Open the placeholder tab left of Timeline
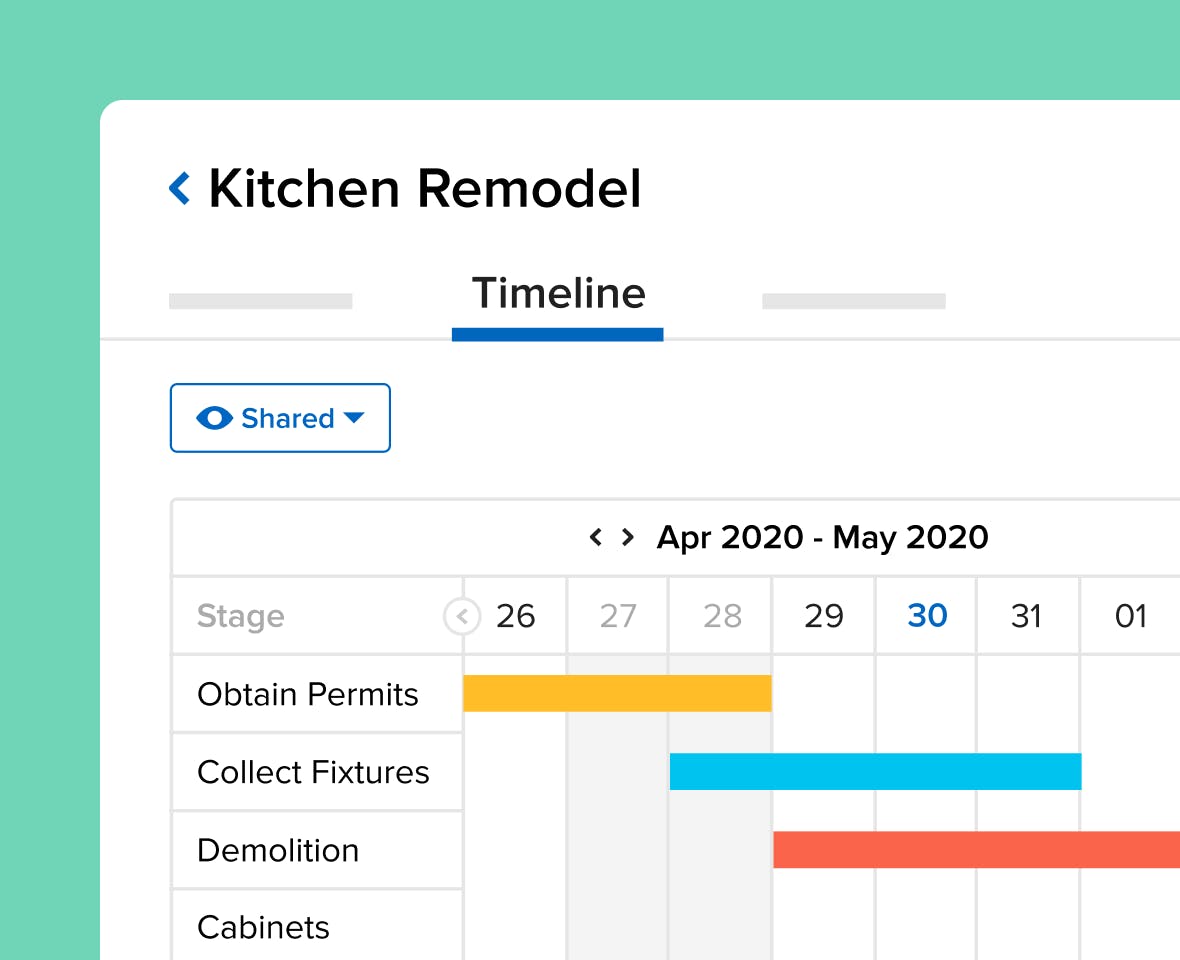Viewport: 1180px width, 960px height. pos(260,301)
